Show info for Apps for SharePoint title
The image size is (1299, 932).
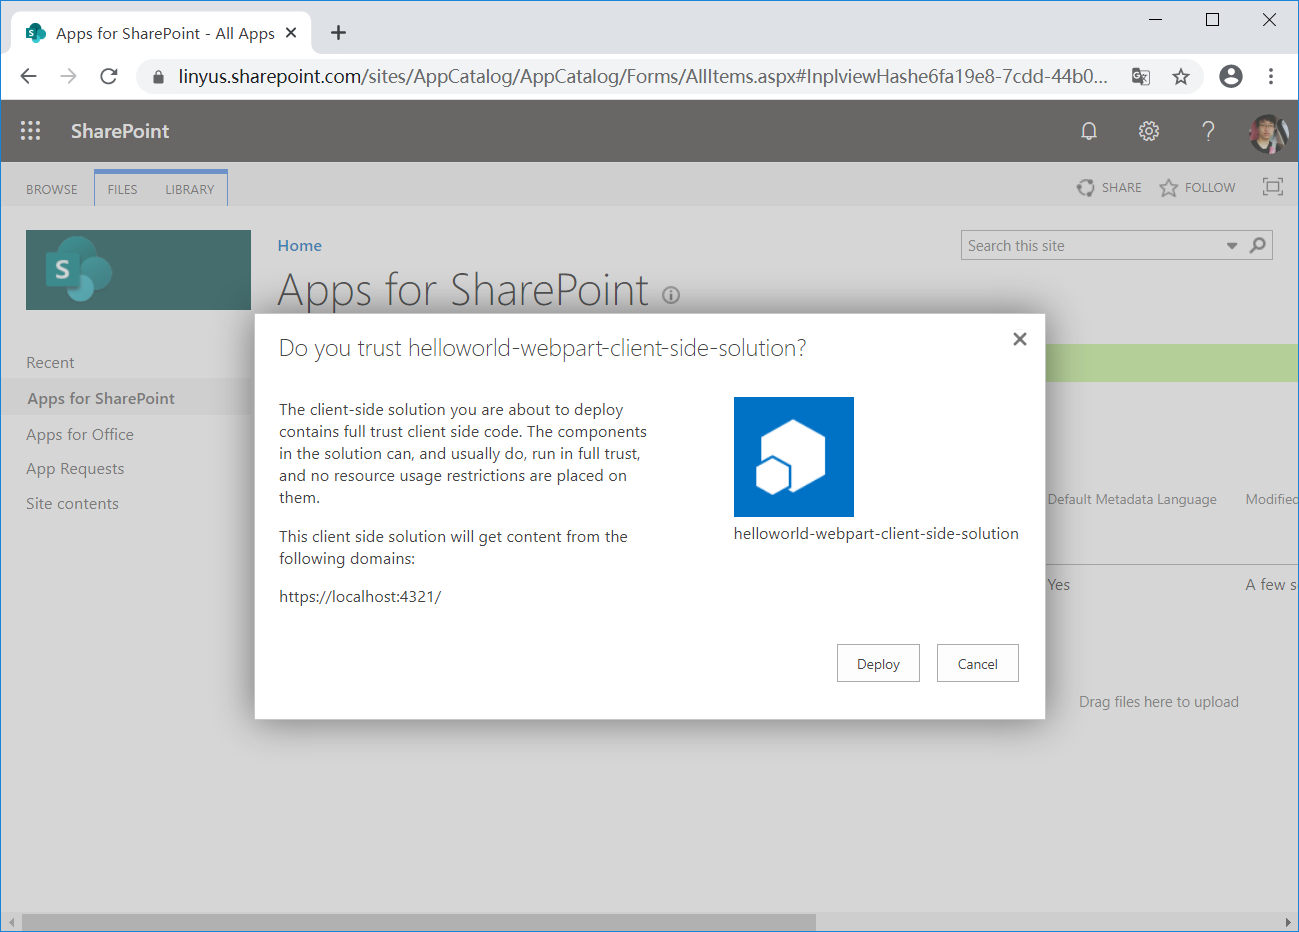pos(671,294)
